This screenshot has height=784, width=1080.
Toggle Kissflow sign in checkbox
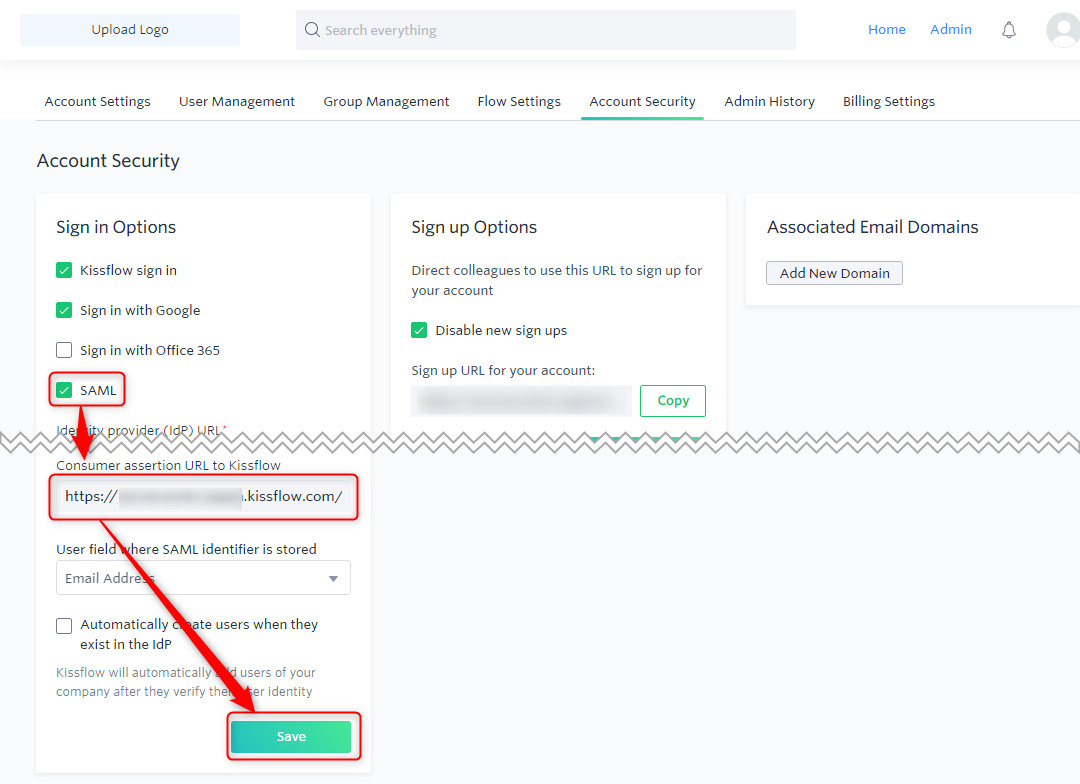[x=64, y=270]
